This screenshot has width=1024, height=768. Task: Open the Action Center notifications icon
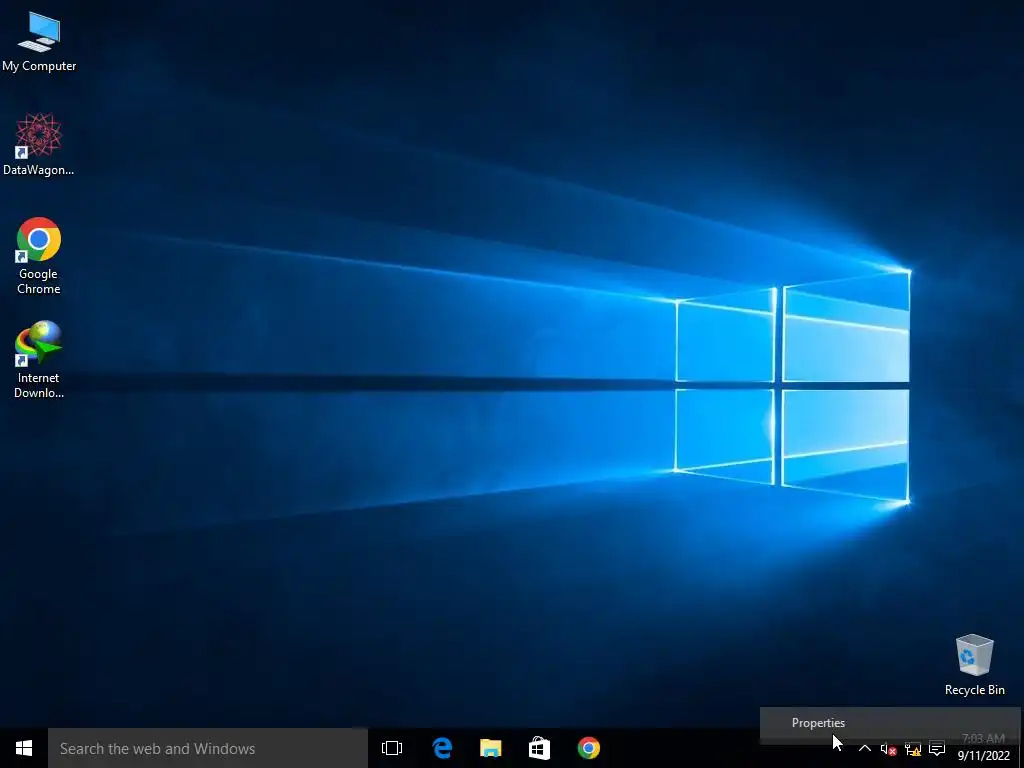(x=937, y=748)
